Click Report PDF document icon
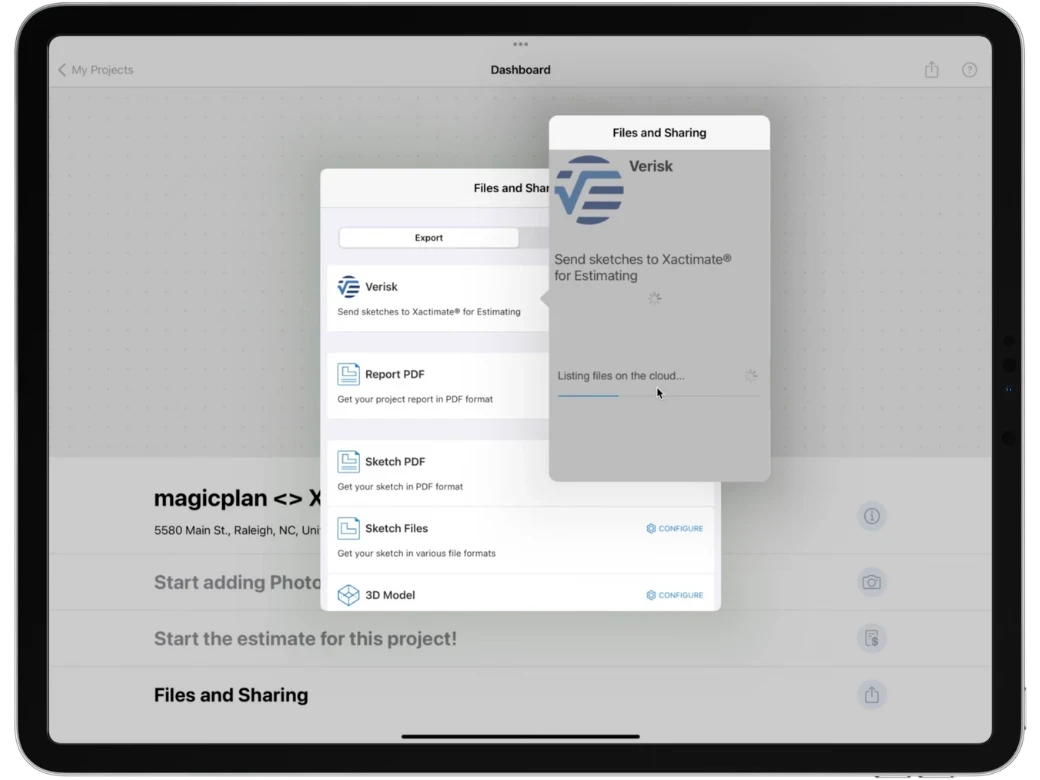The image size is (1040, 780). [348, 374]
